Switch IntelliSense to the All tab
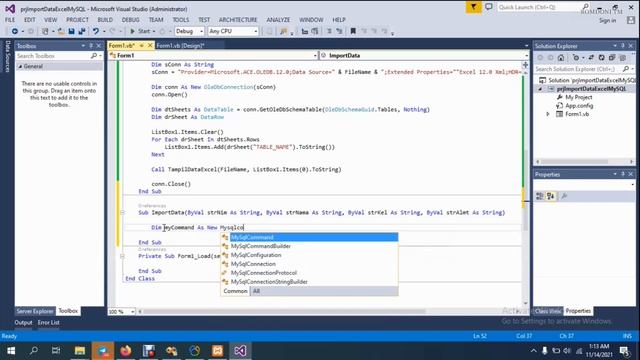 [x=256, y=291]
